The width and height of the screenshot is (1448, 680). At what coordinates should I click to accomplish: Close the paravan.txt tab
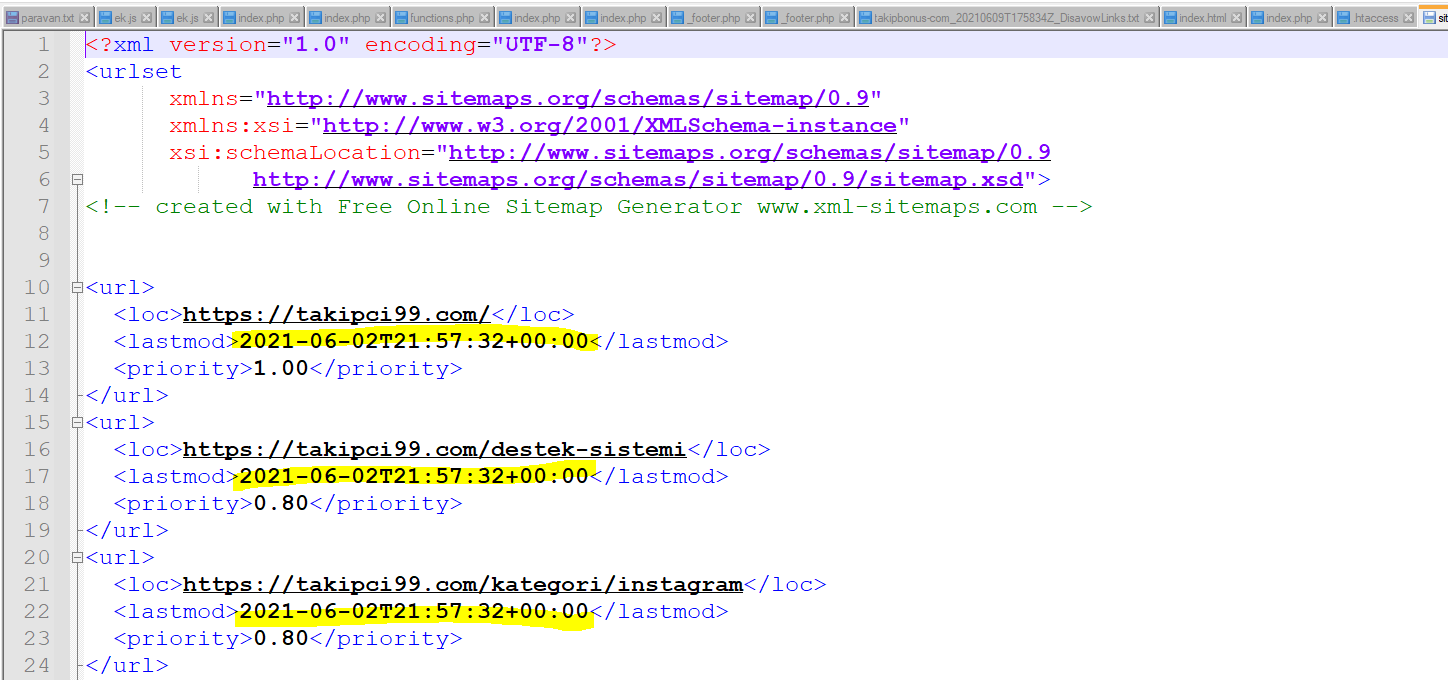tap(84, 18)
